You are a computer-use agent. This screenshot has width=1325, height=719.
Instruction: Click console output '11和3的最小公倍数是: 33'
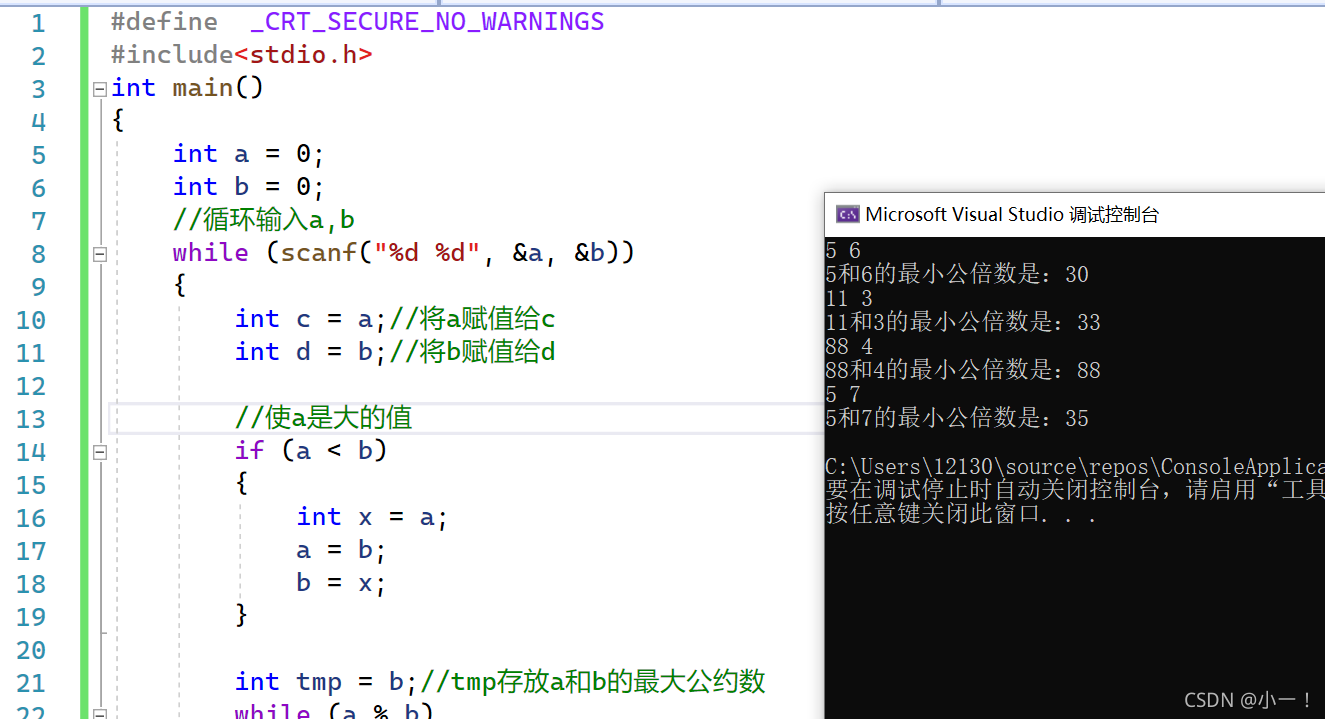(964, 322)
